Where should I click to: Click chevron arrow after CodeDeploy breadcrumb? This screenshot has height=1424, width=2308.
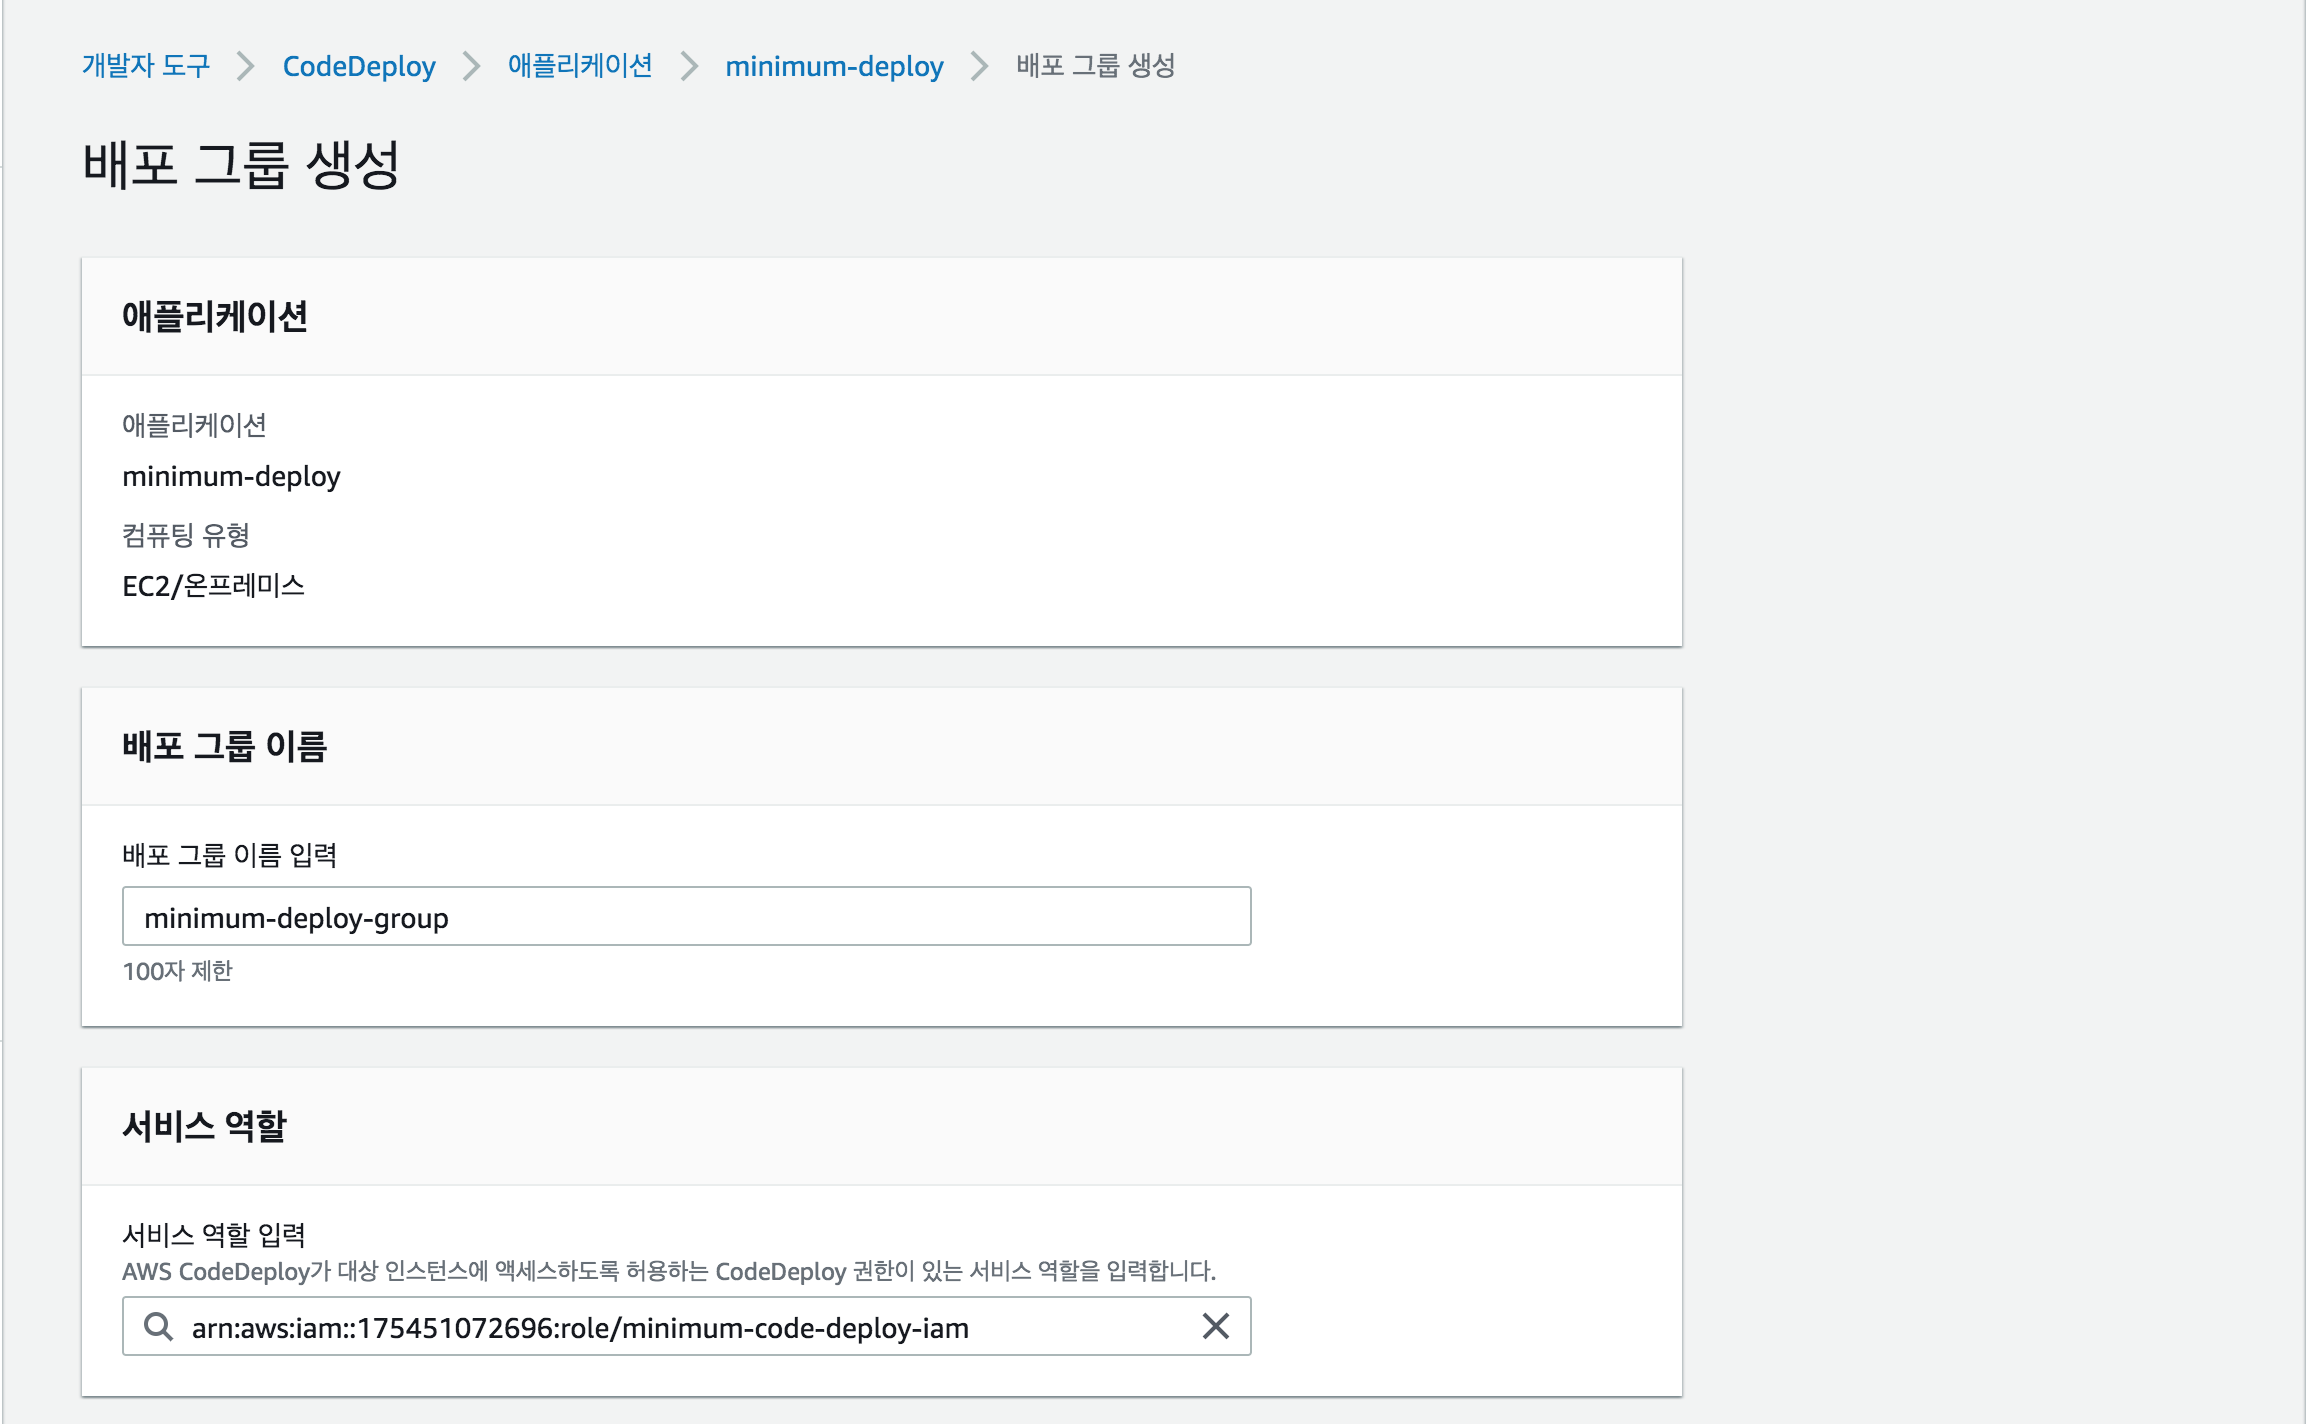[471, 66]
